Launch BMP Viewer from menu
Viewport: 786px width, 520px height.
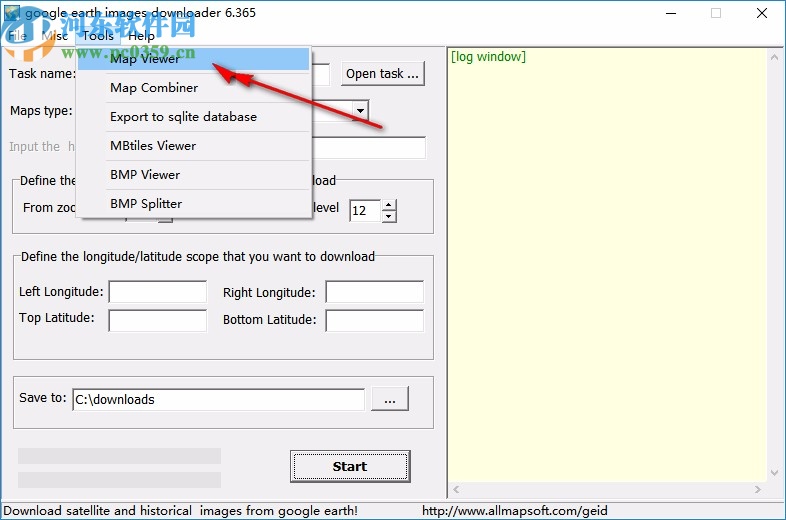click(193, 175)
